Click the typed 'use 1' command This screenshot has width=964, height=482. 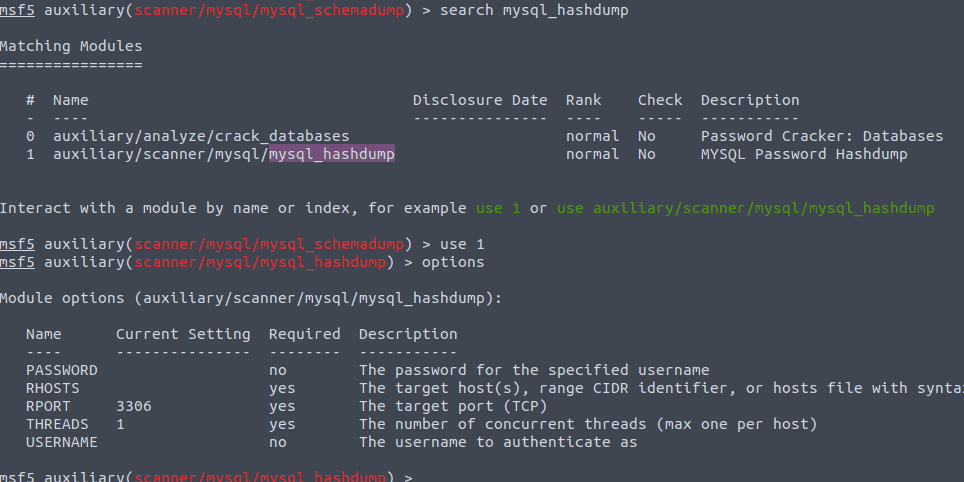[462, 244]
